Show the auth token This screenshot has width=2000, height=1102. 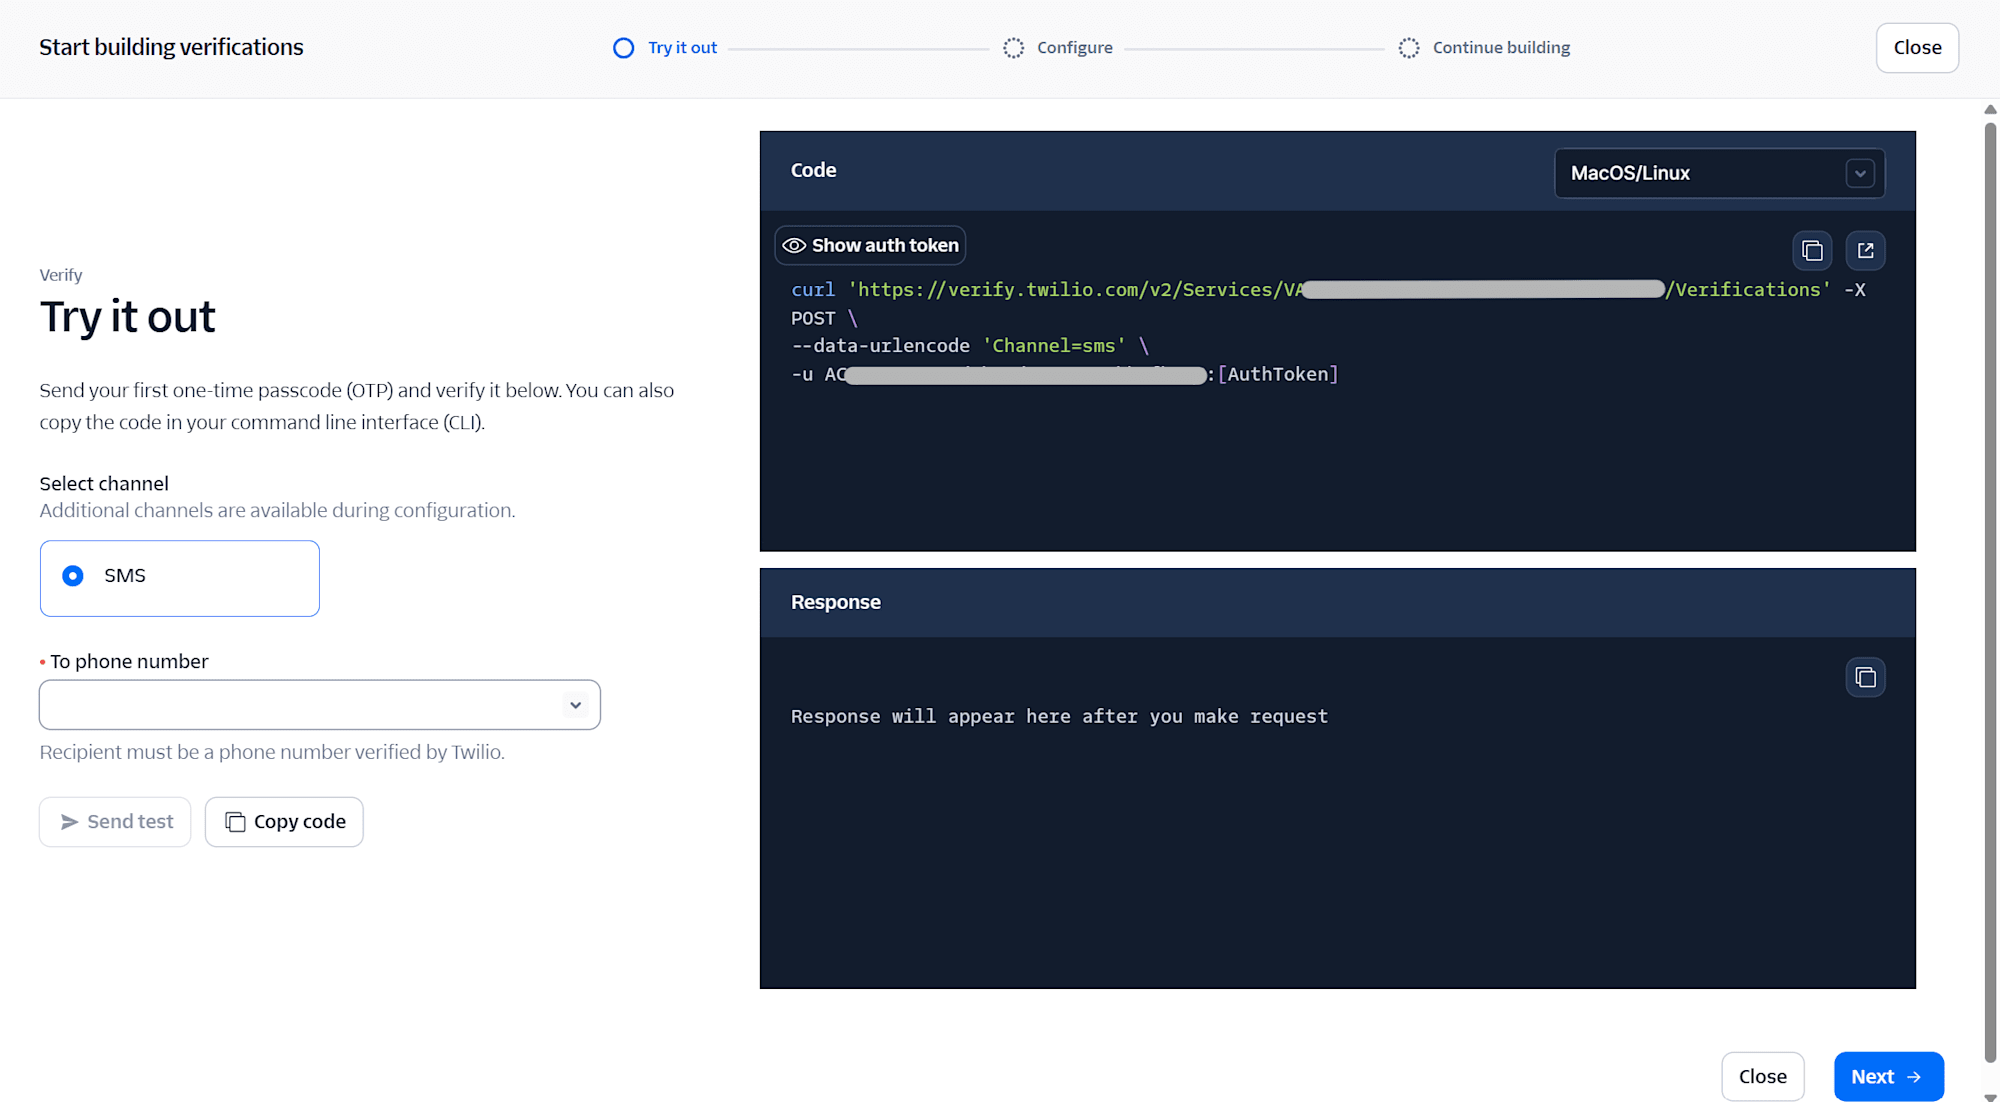coord(870,245)
